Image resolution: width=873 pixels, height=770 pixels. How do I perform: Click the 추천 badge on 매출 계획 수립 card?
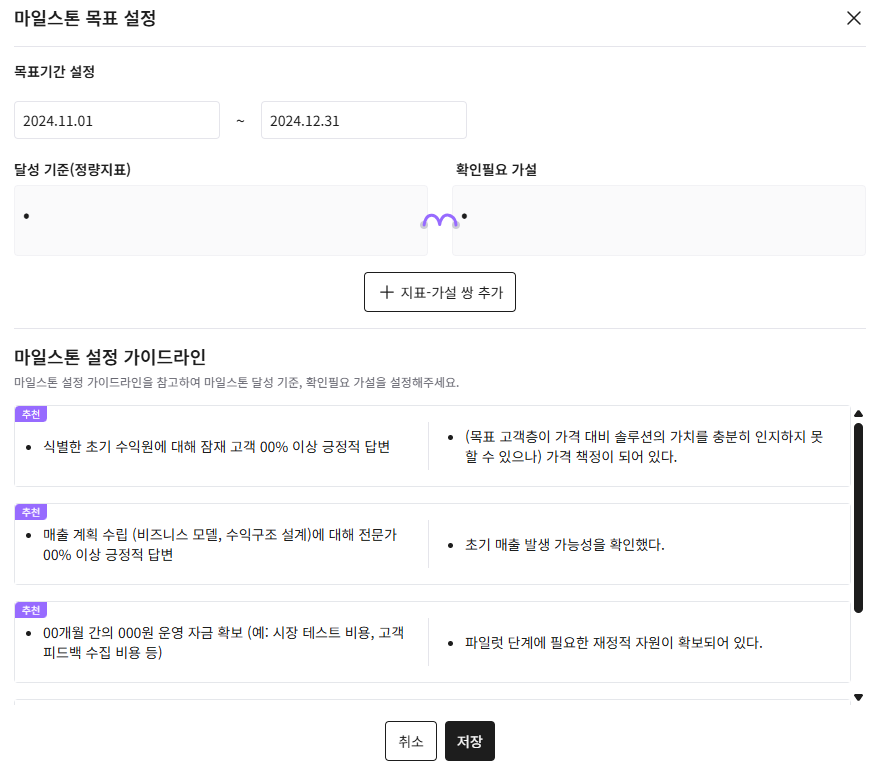[x=31, y=512]
